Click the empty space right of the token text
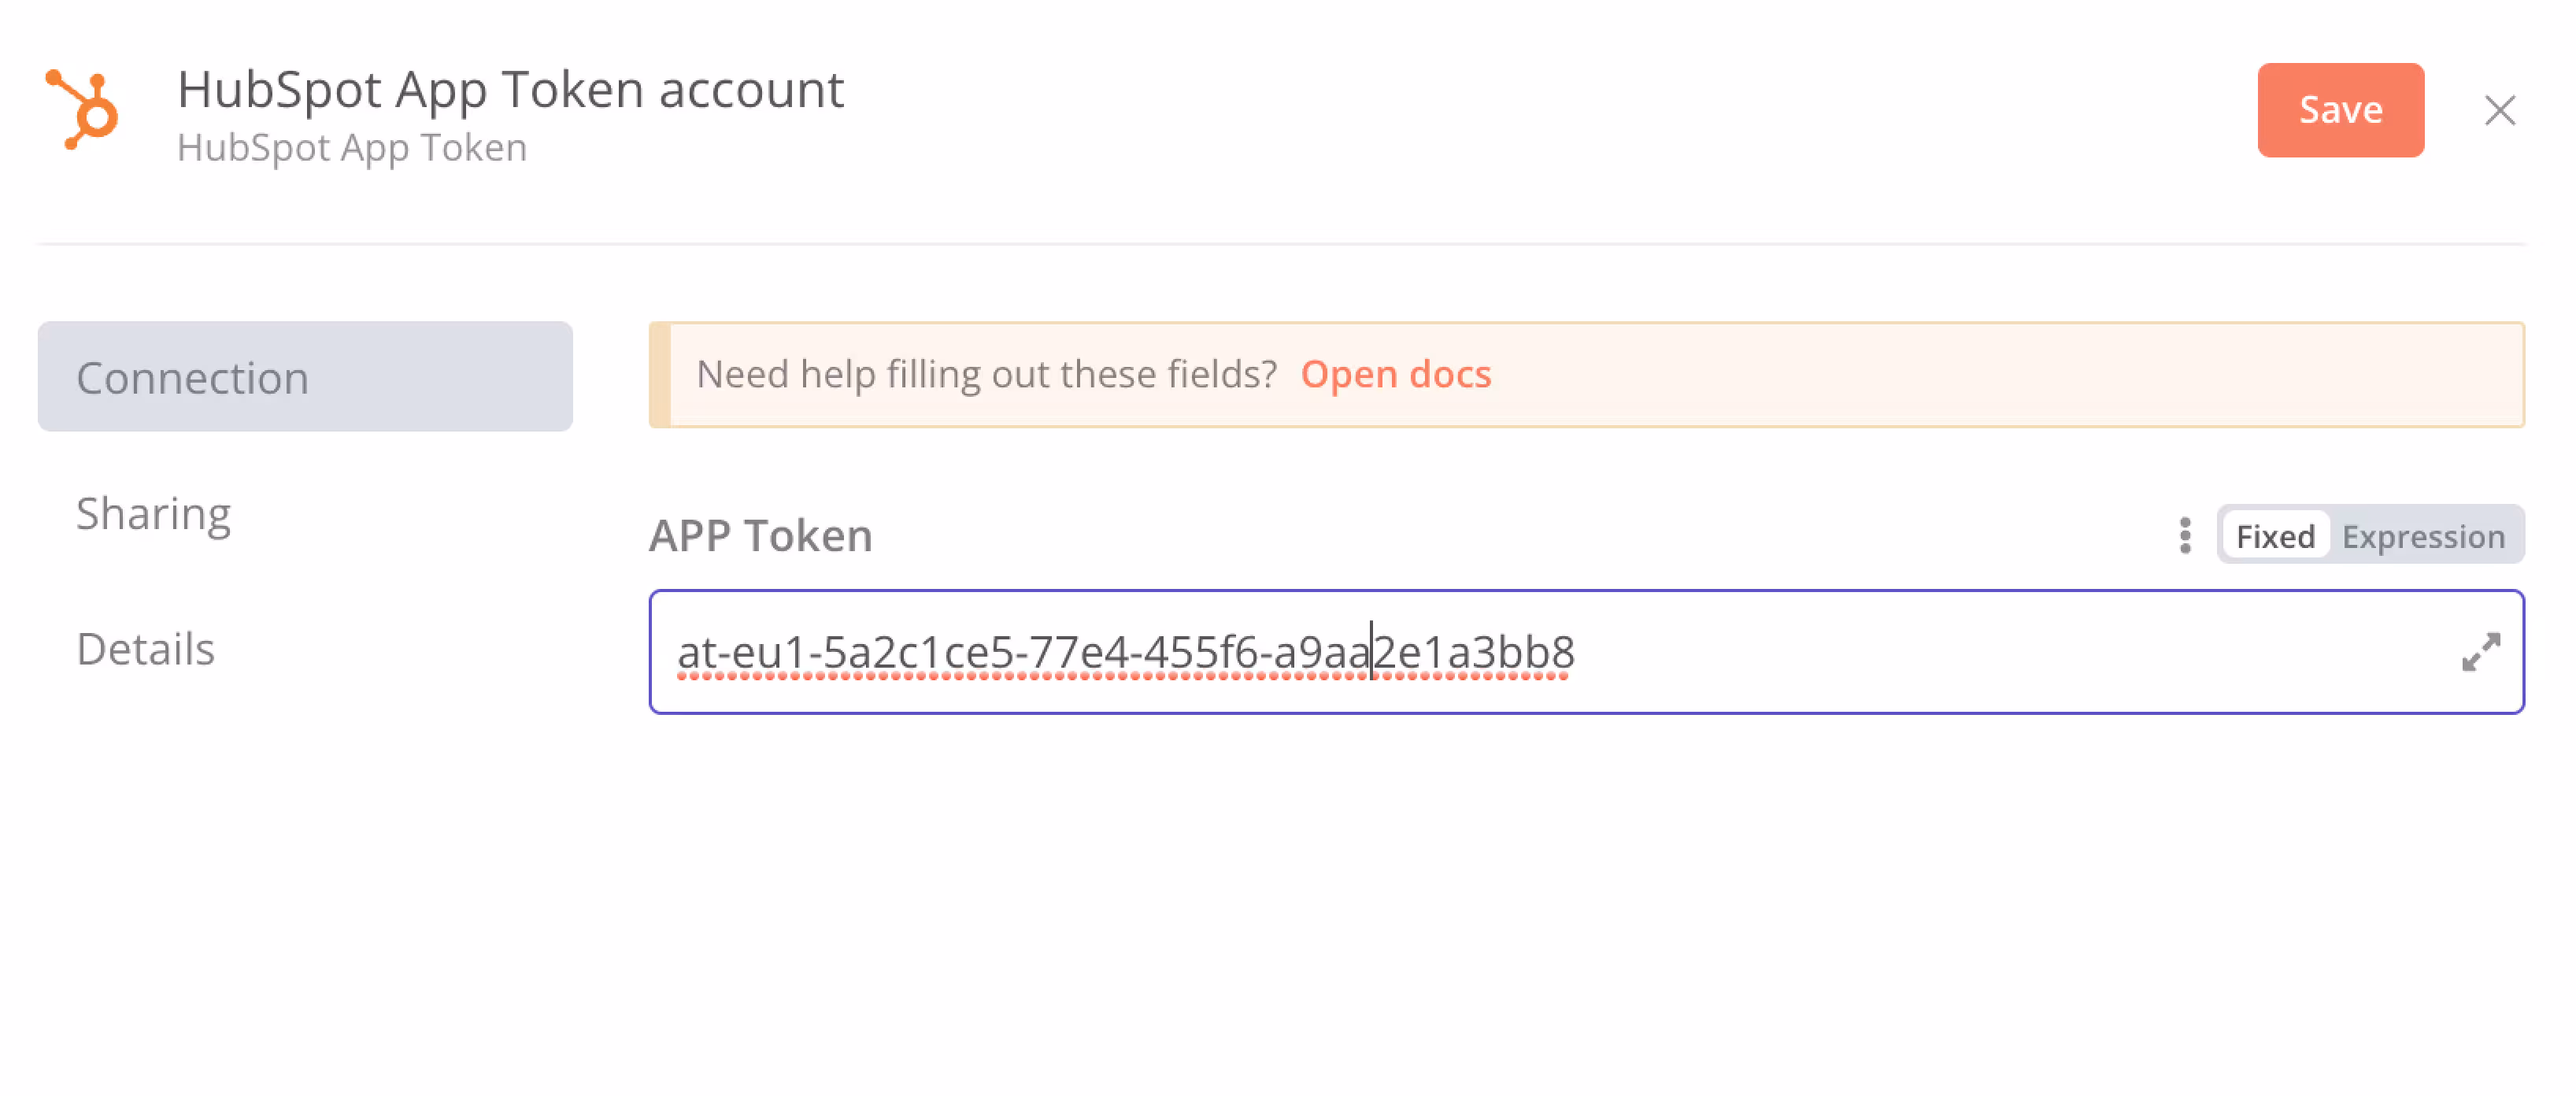Screen dimensions: 2576x1096 tap(2000, 652)
